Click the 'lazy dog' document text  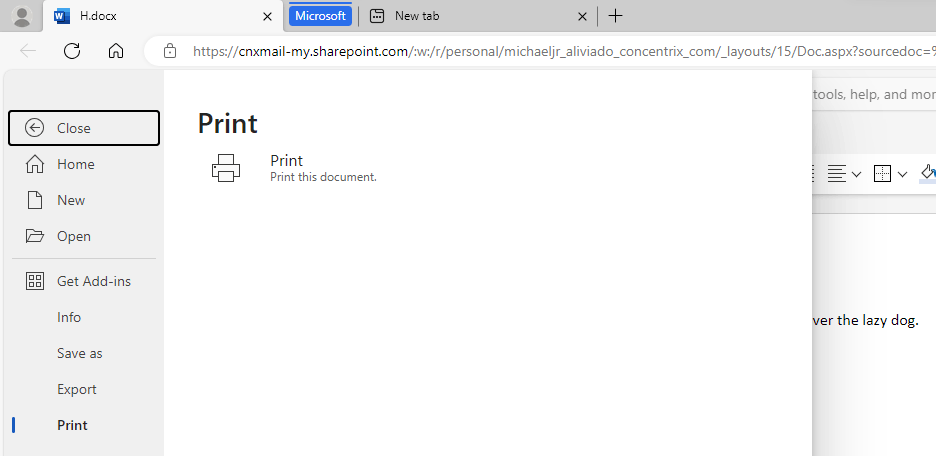889,321
